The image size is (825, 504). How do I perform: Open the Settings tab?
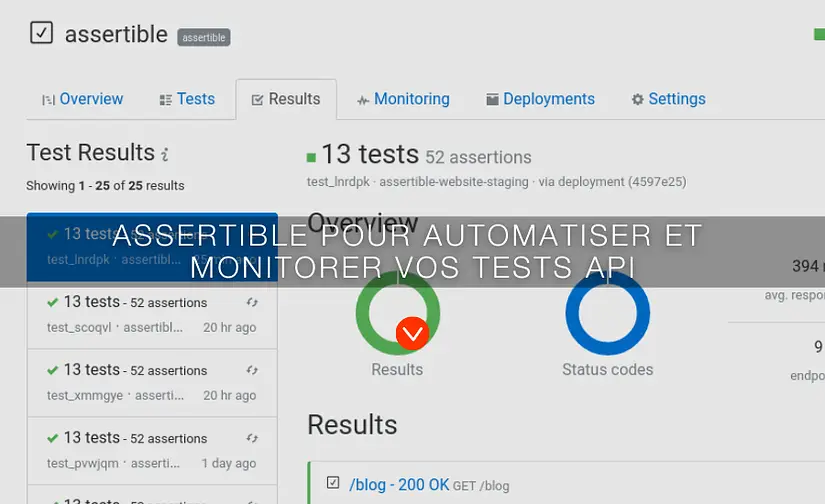[x=669, y=99]
